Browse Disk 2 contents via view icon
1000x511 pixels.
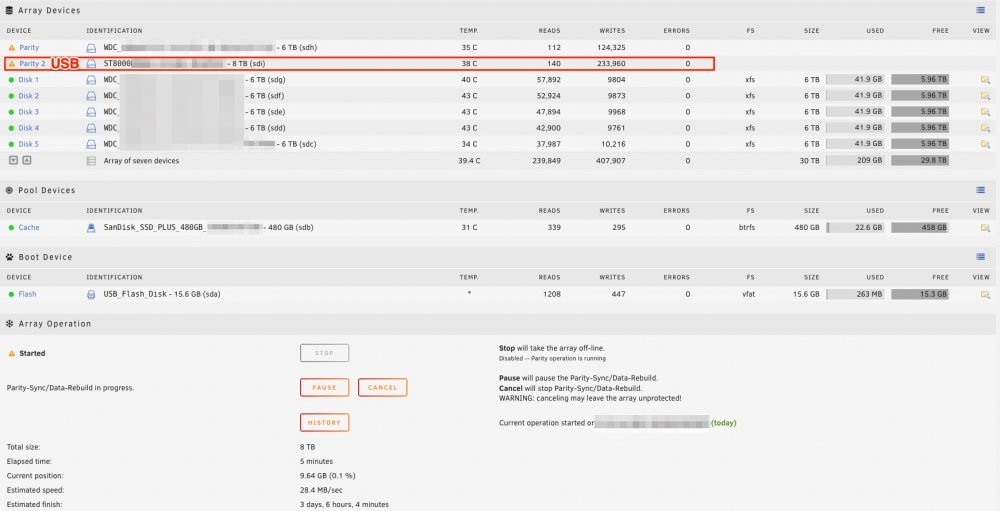[x=985, y=96]
